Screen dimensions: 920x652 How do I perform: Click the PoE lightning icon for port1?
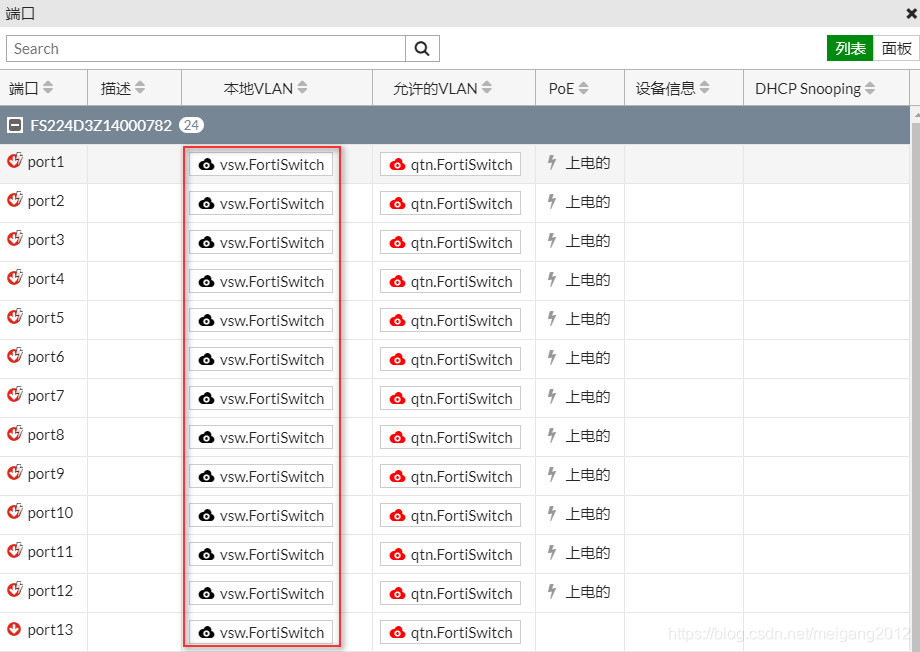tap(552, 163)
